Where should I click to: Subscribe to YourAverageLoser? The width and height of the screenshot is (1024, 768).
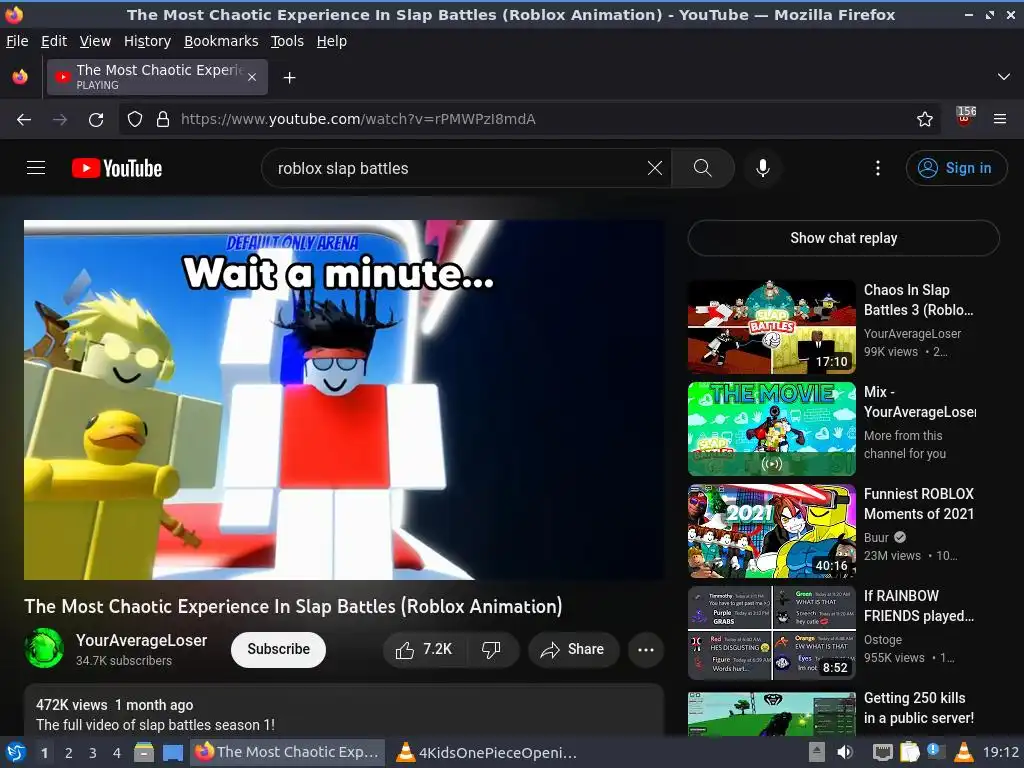click(278, 649)
